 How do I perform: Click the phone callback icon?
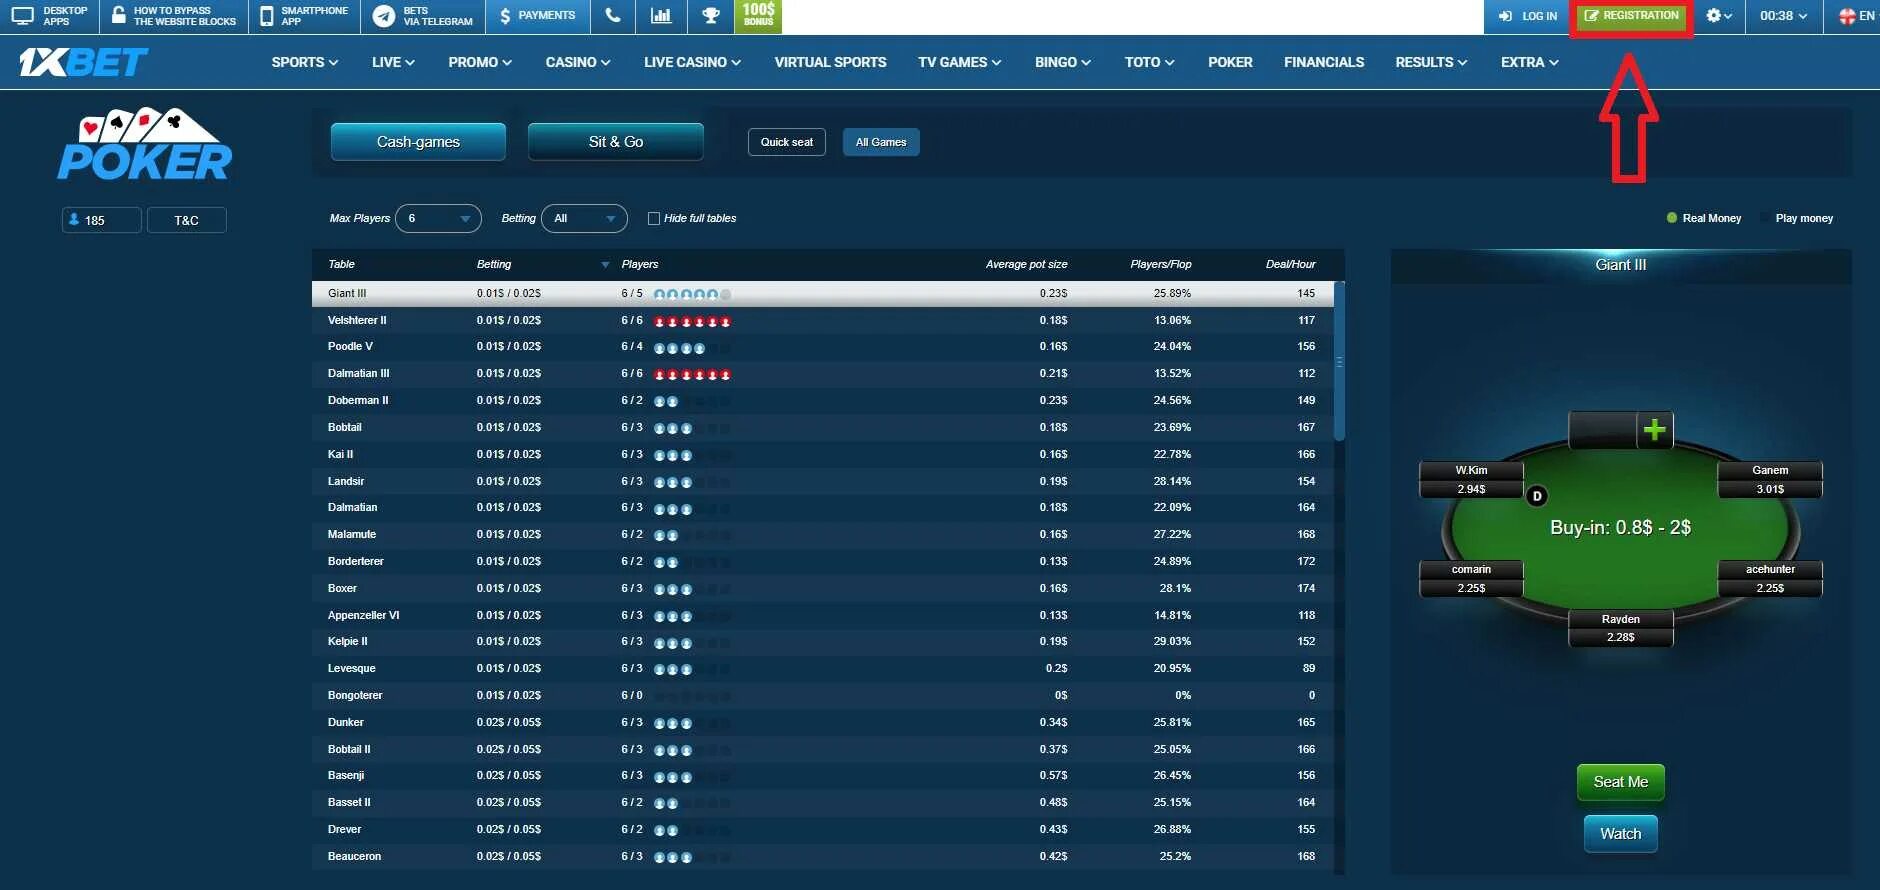pos(613,16)
